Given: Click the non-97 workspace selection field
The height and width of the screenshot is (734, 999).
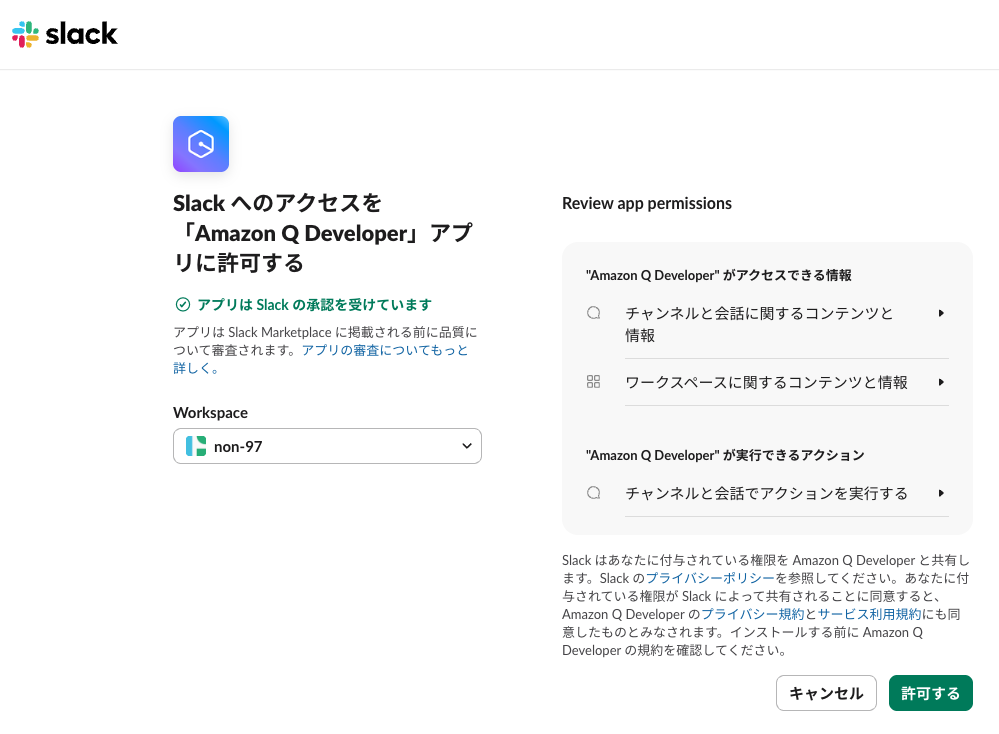Looking at the screenshot, I should coord(327,445).
